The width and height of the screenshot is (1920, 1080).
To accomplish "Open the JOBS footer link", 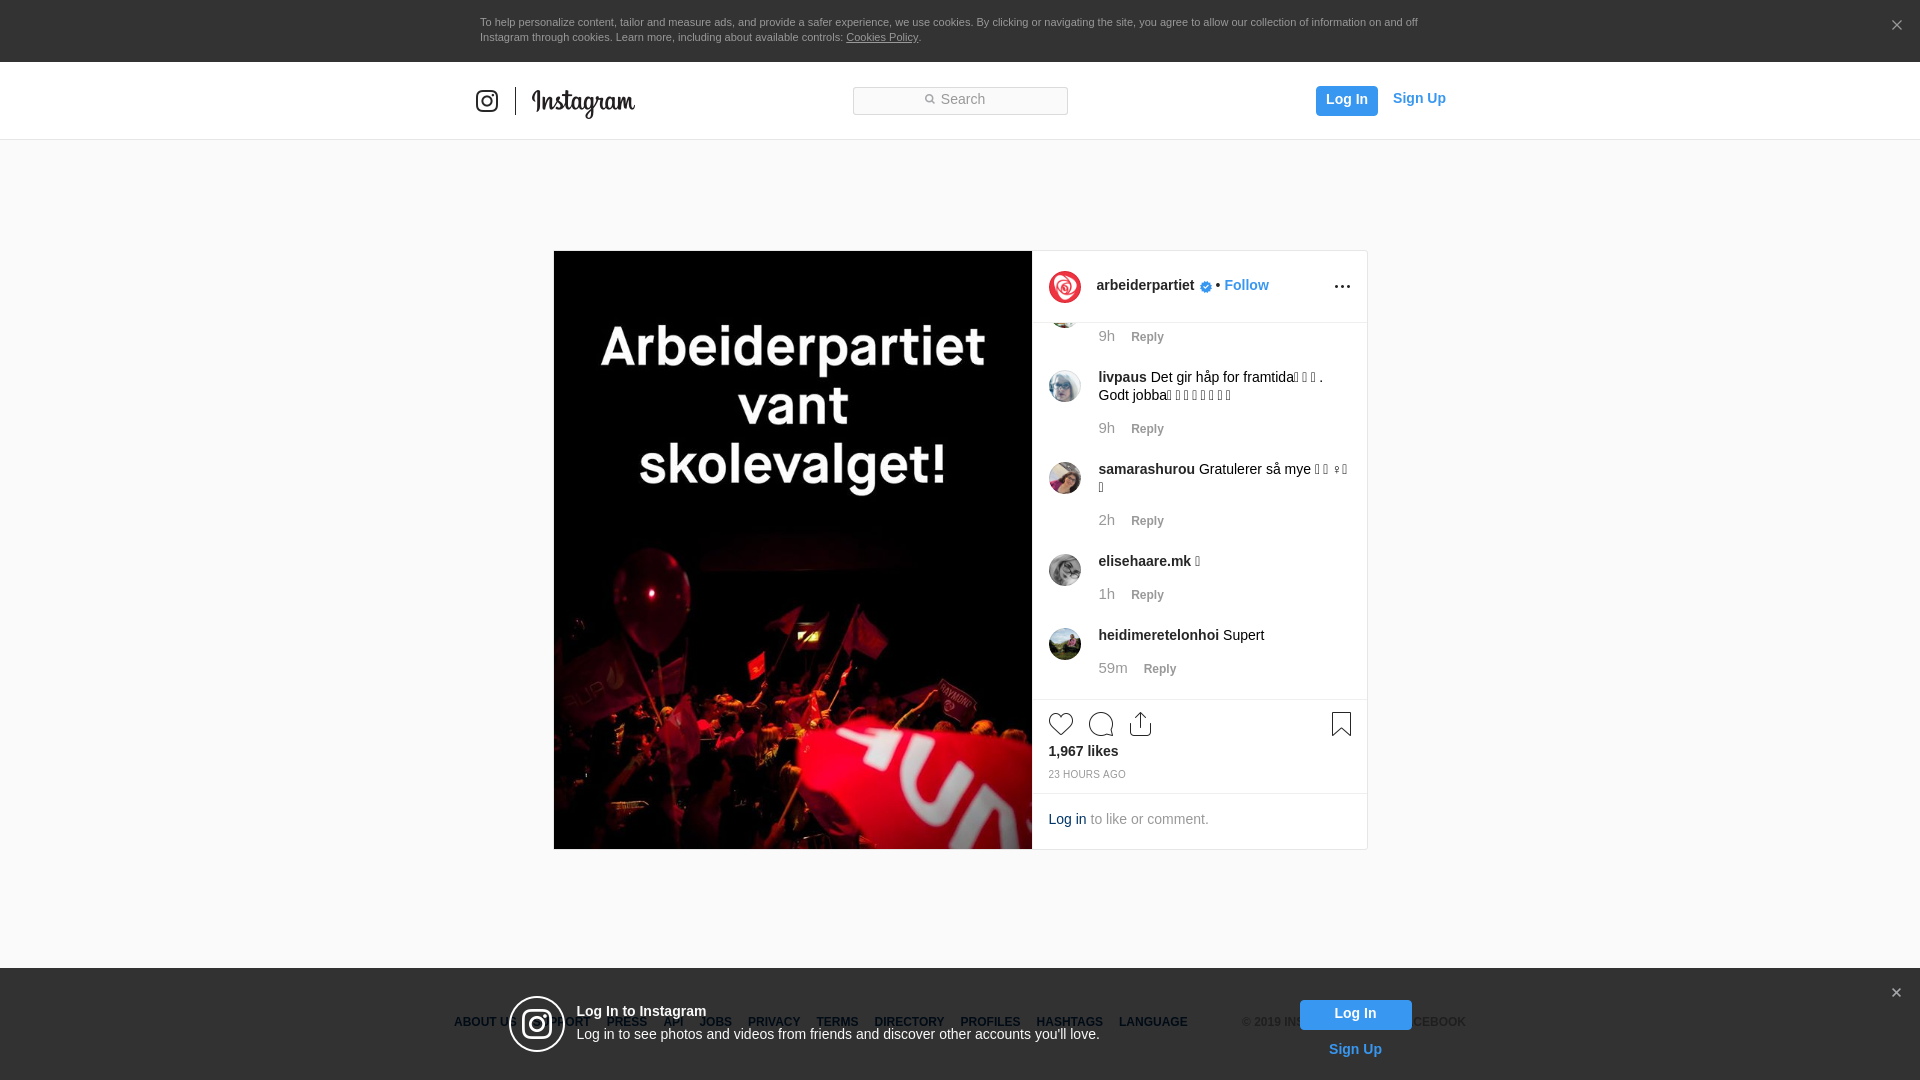I will coord(715,1022).
